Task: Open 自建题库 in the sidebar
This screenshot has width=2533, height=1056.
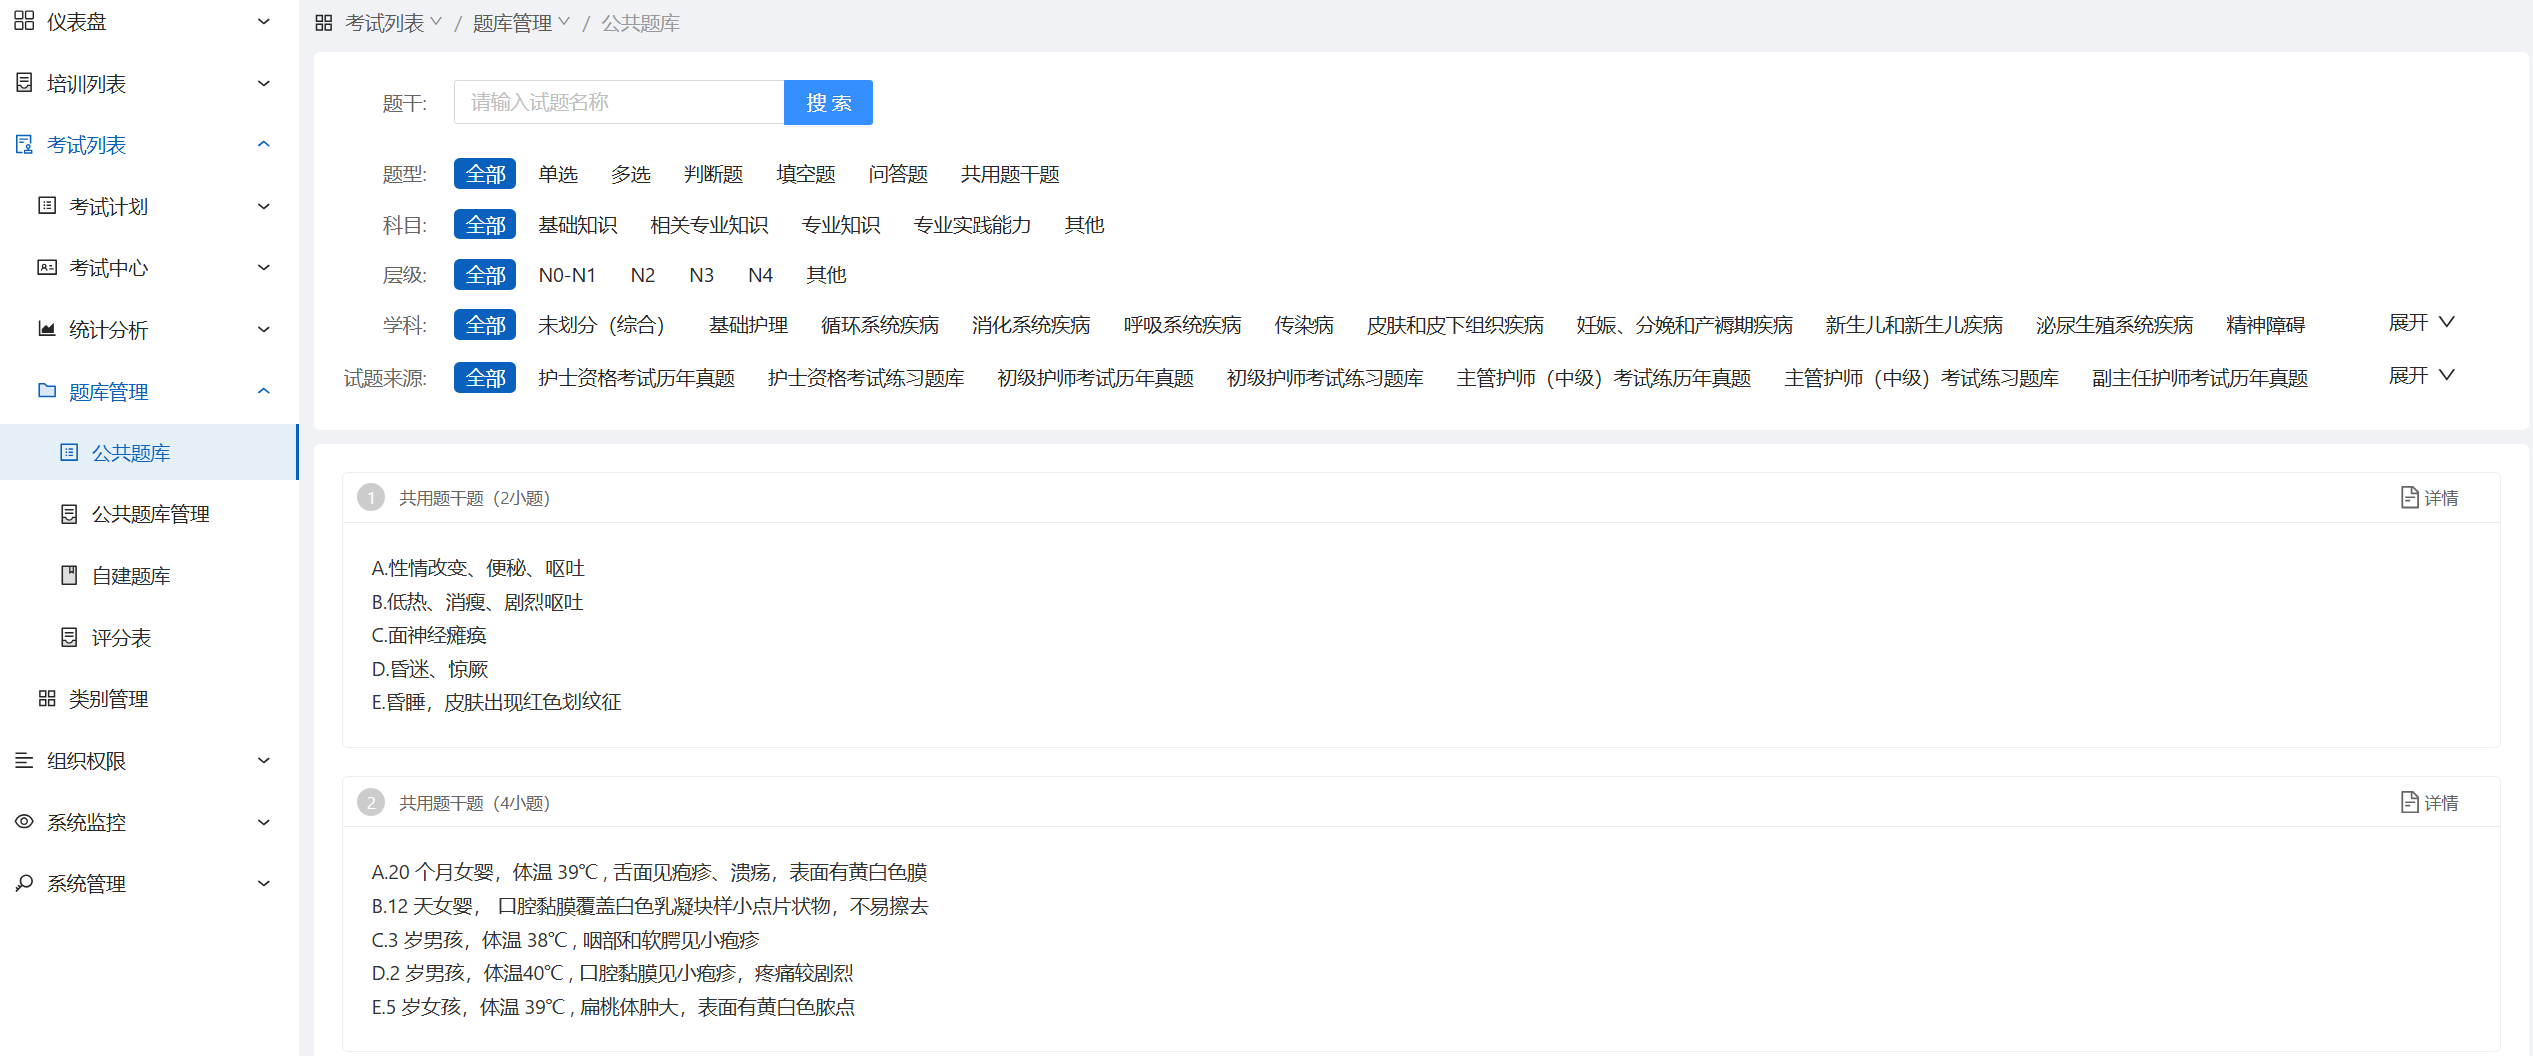Action: point(130,576)
